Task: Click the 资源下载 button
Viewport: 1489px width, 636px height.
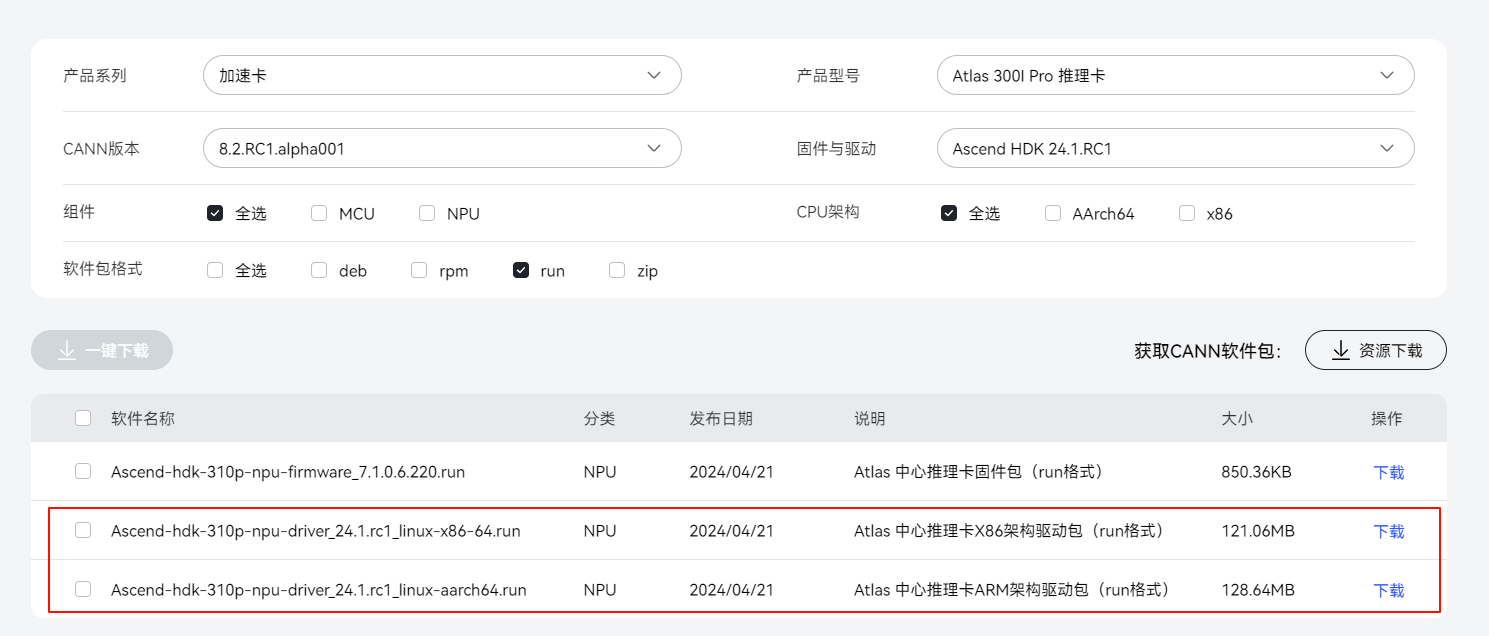Action: 1376,350
